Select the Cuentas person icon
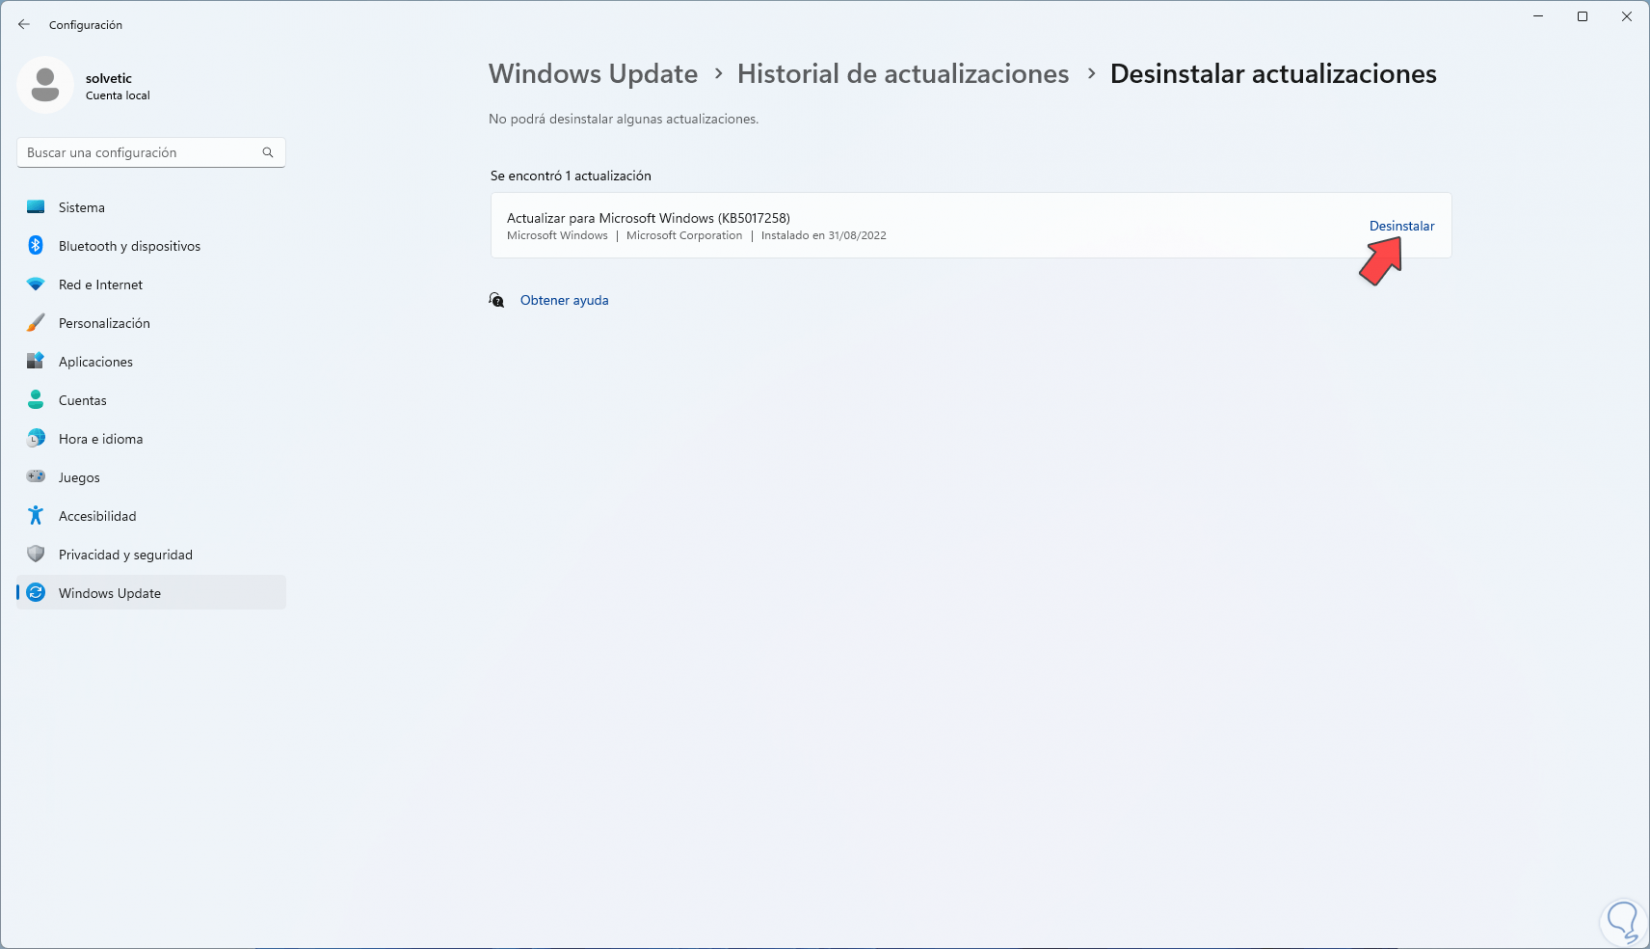1650x949 pixels. [36, 400]
